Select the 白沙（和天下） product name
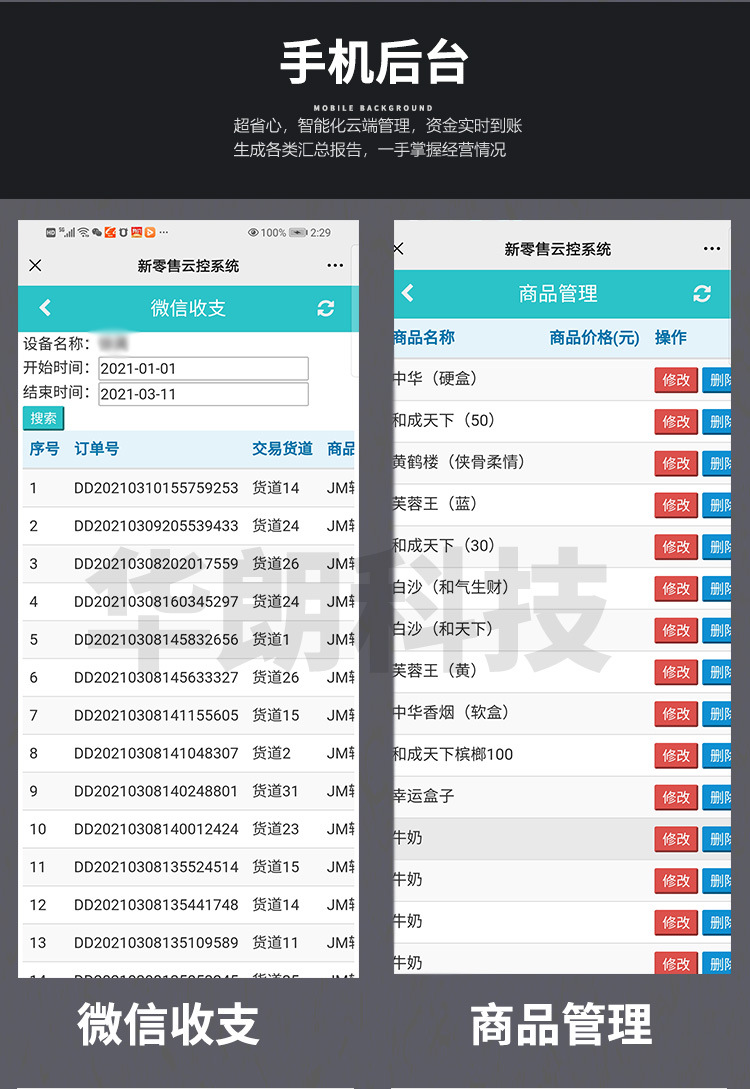This screenshot has height=1089, width=750. tap(444, 629)
